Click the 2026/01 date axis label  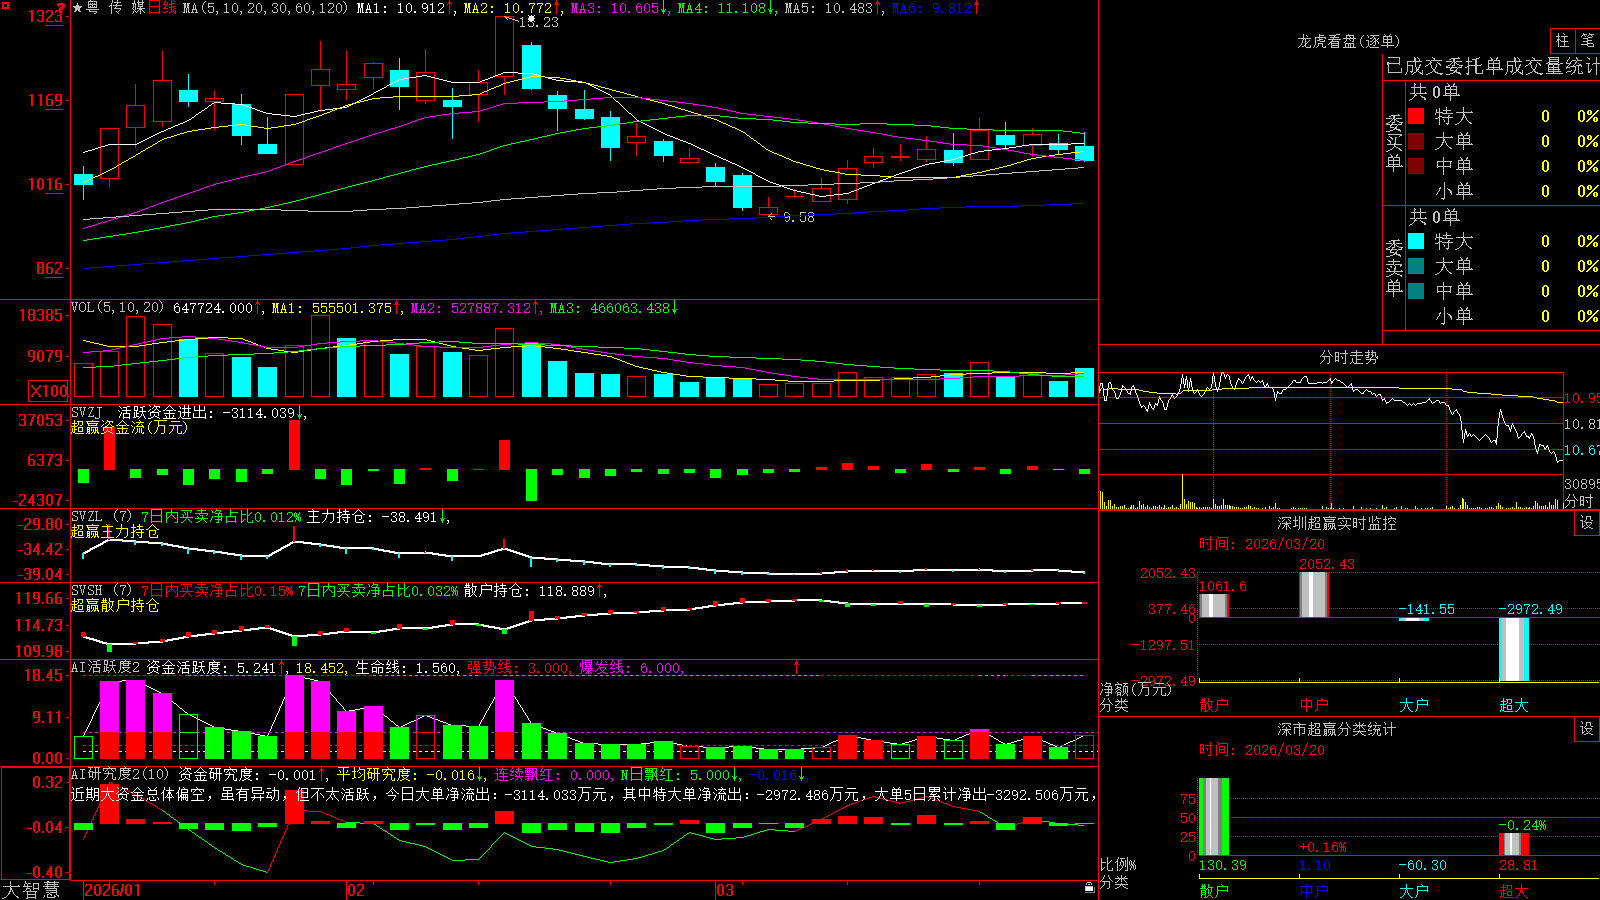point(113,890)
